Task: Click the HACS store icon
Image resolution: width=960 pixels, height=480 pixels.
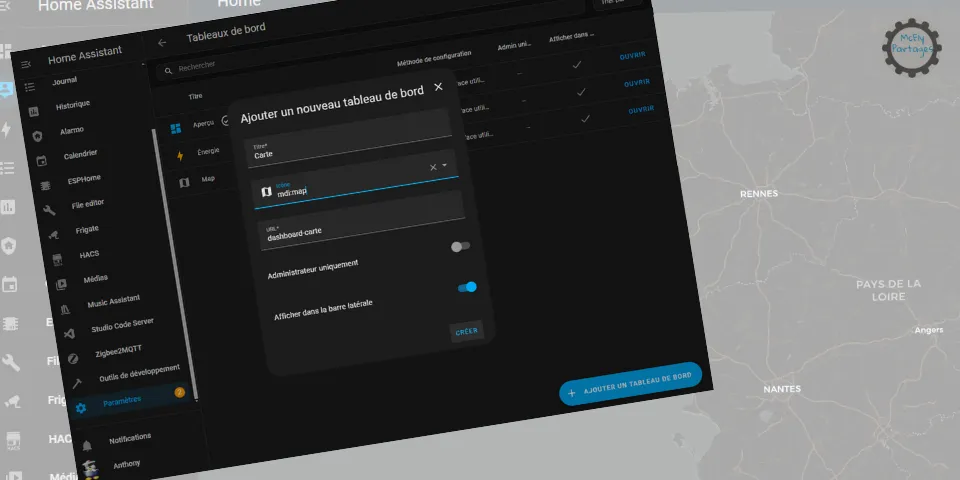Action: pyautogui.click(x=57, y=260)
